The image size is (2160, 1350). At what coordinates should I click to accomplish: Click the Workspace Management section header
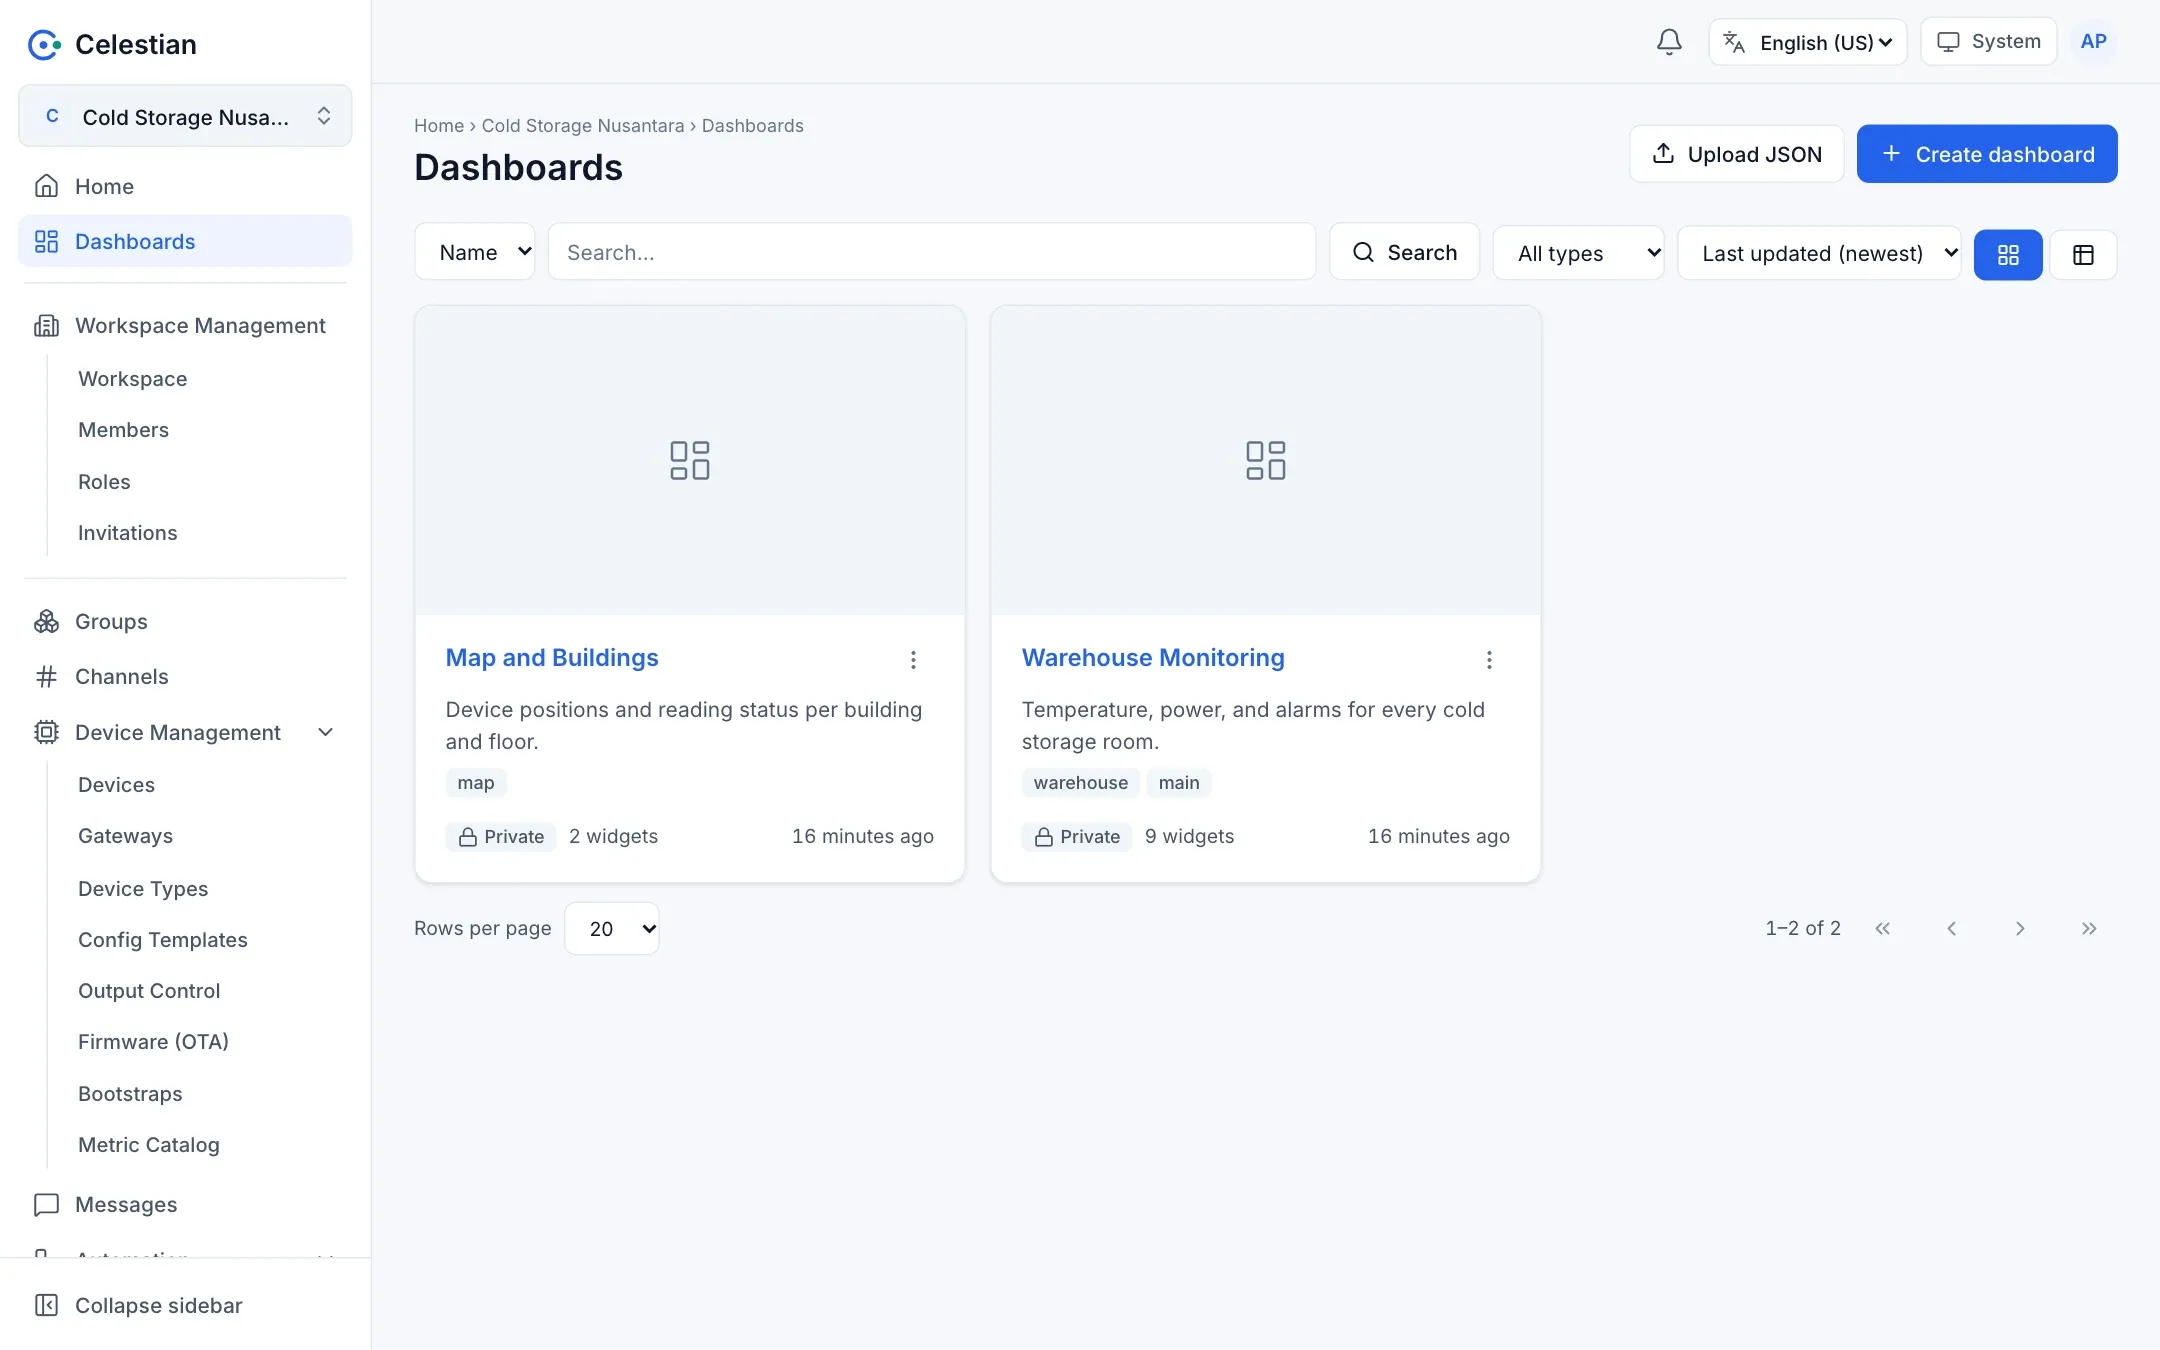pyautogui.click(x=185, y=326)
